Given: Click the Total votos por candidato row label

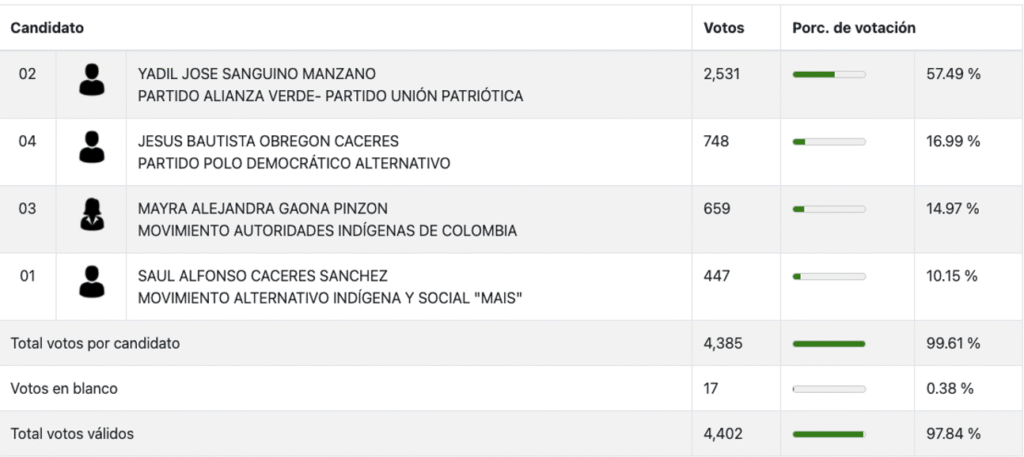Looking at the screenshot, I should (95, 343).
